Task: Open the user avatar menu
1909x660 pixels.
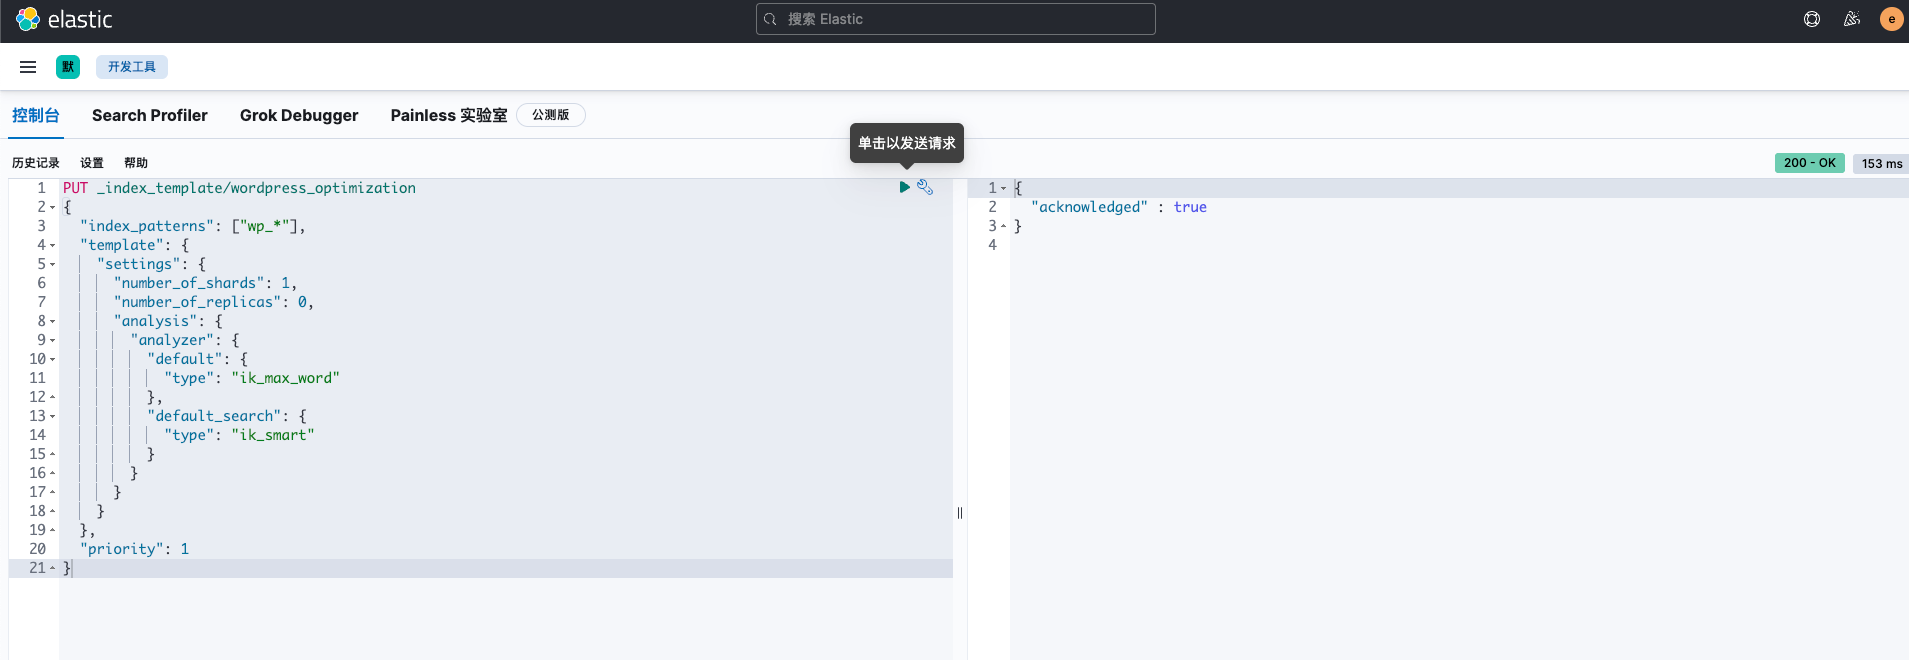Action: coord(1891,19)
